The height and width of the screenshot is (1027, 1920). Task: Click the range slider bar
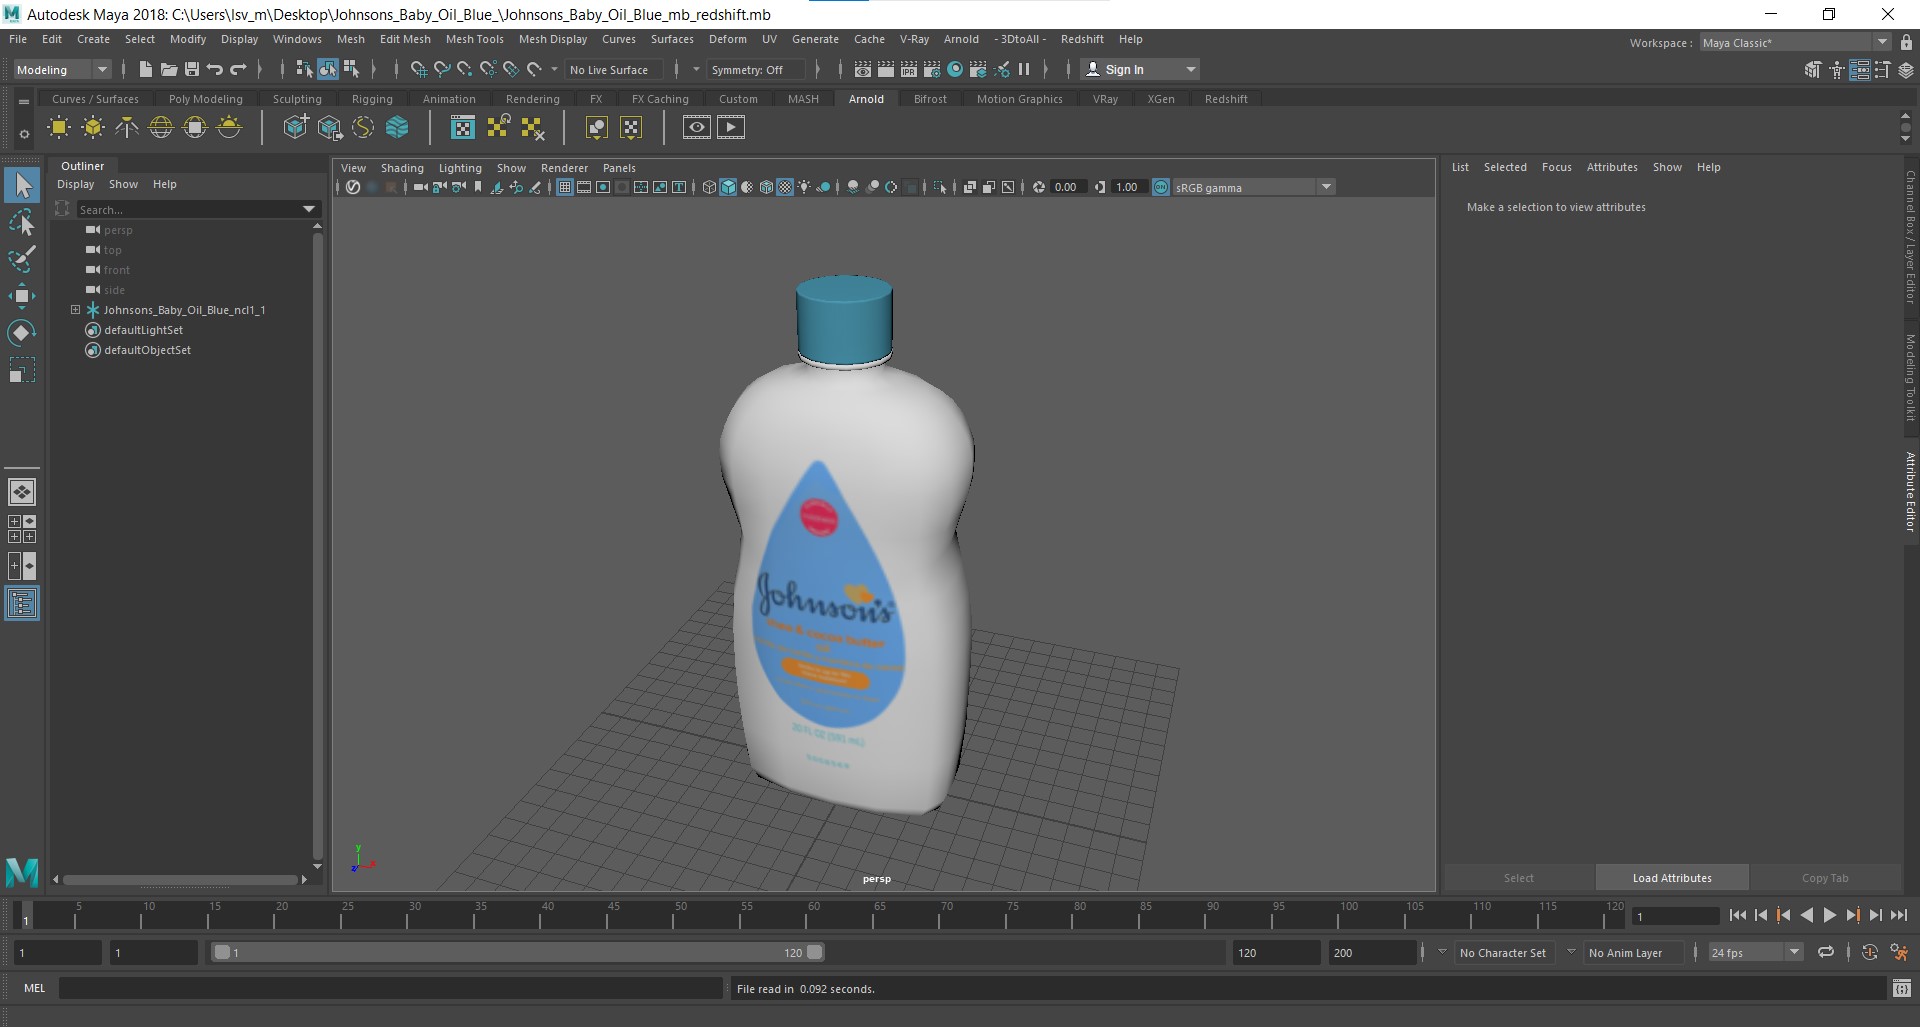pos(519,952)
